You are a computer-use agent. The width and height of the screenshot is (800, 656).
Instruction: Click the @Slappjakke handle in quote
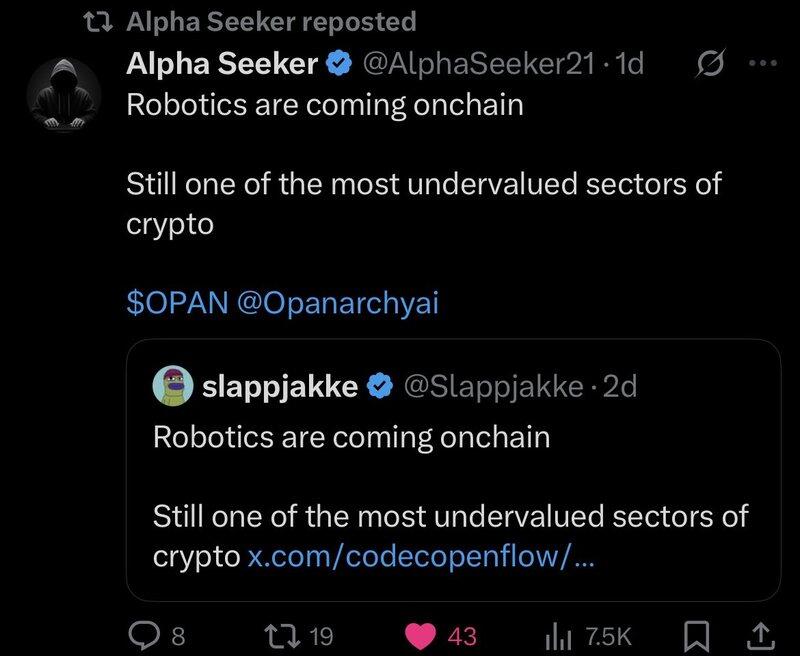click(492, 386)
